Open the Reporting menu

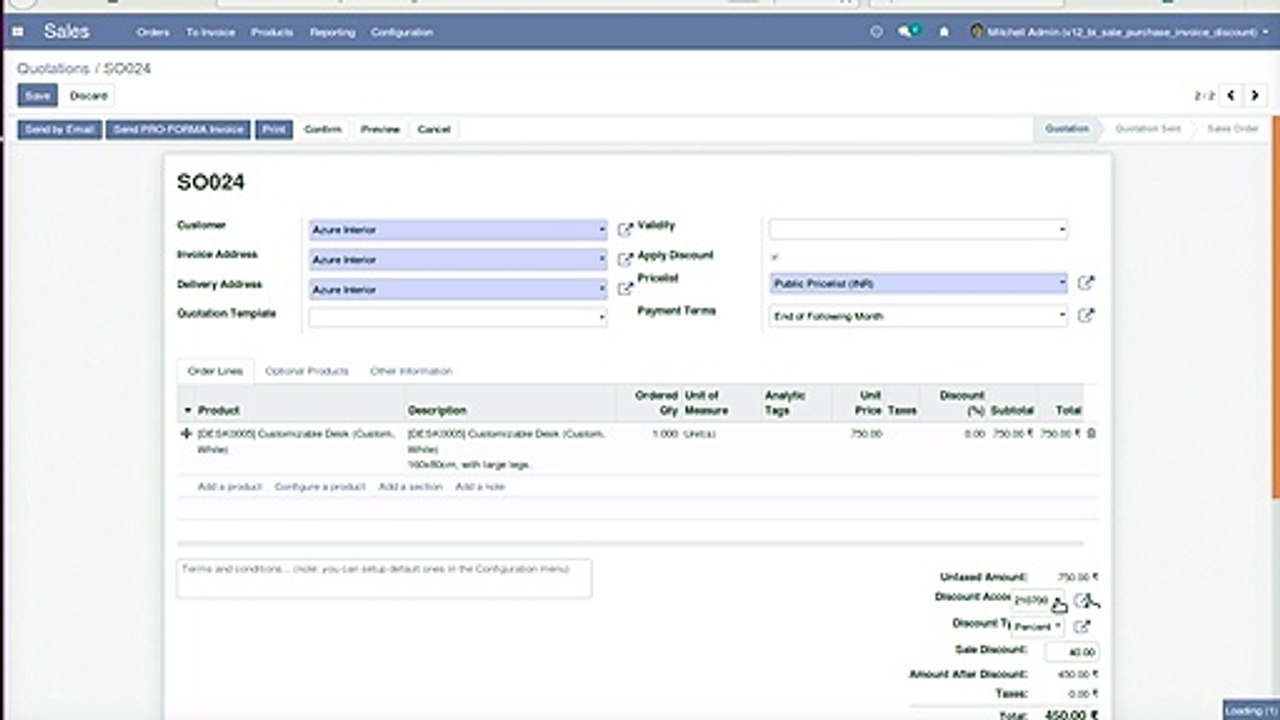[332, 32]
